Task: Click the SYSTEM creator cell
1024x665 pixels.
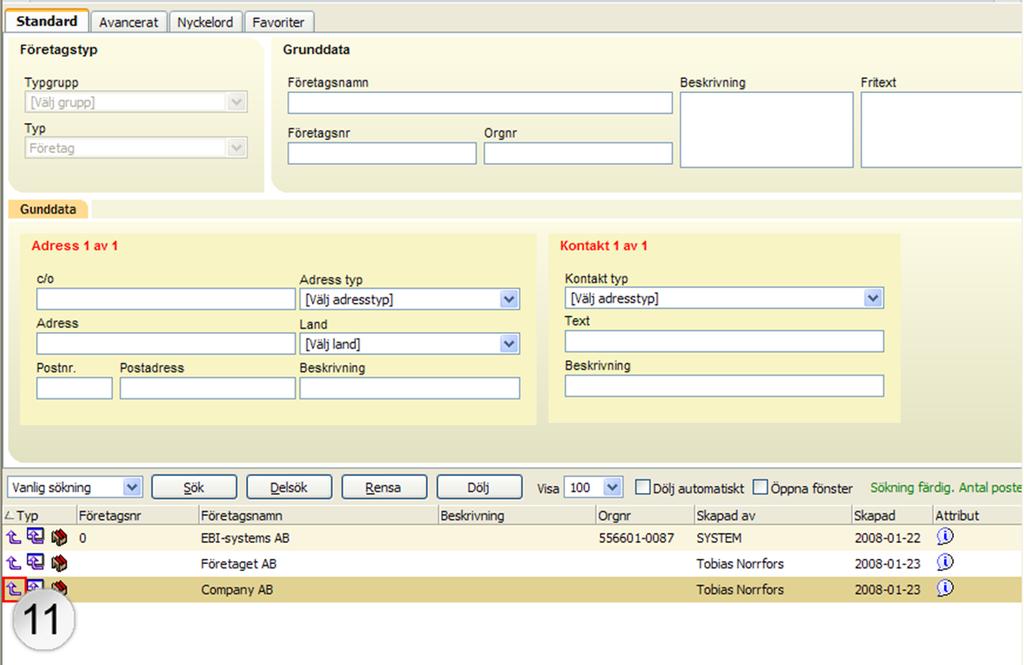Action: point(719,538)
